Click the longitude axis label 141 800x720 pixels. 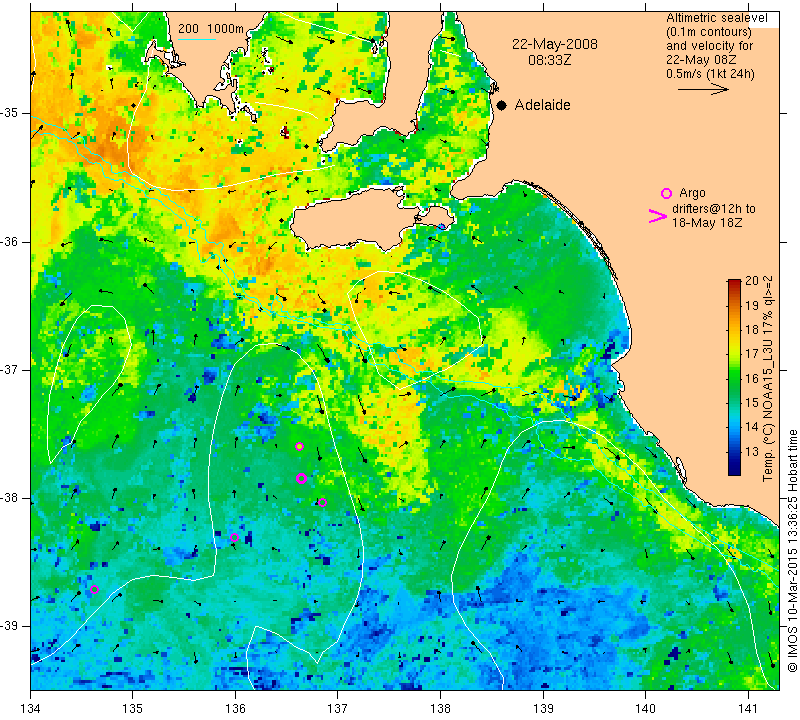pos(748,708)
